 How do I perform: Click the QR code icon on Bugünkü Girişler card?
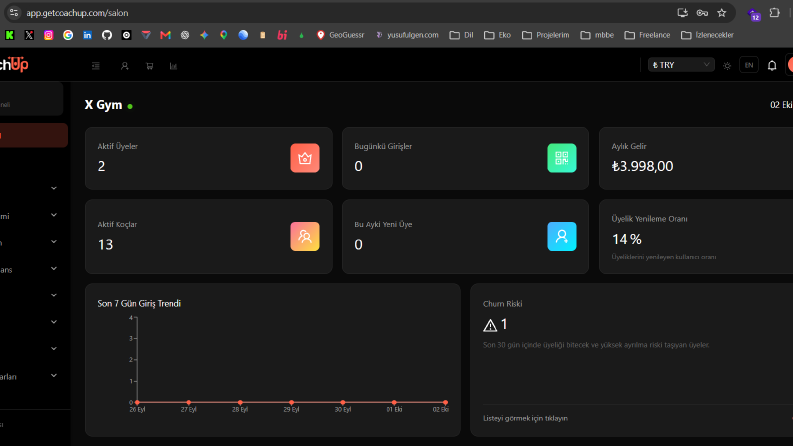(562, 158)
